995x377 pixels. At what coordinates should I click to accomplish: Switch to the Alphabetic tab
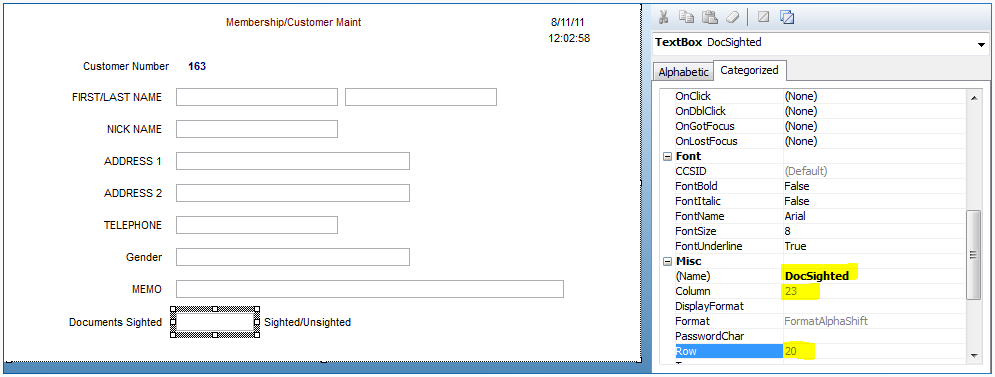(683, 72)
